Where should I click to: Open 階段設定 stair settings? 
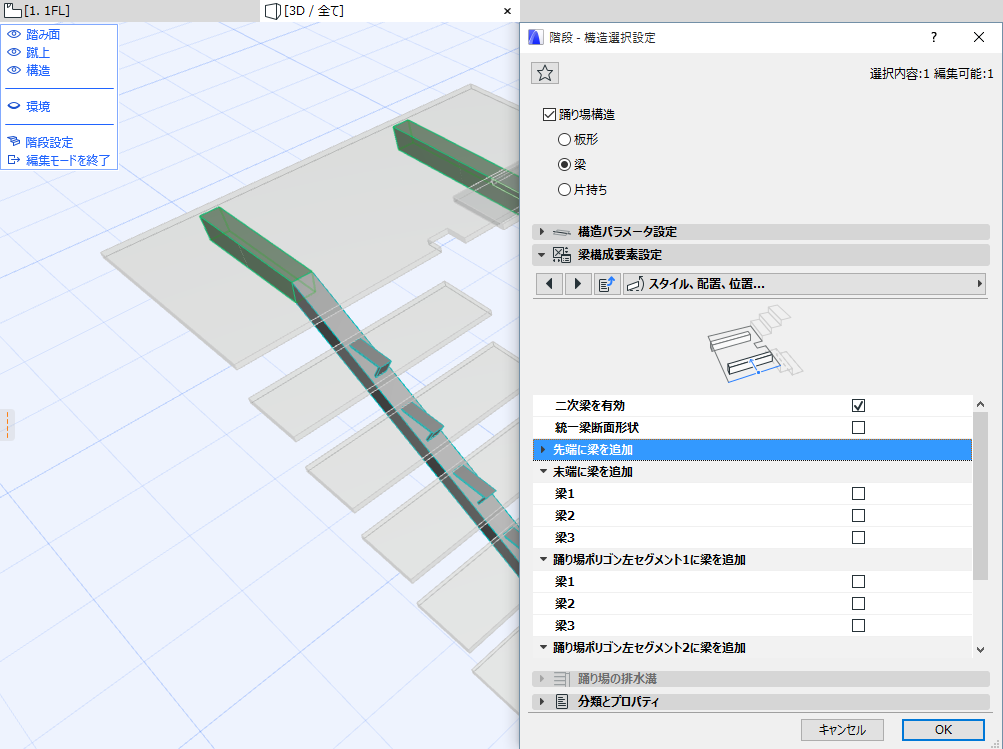click(49, 142)
